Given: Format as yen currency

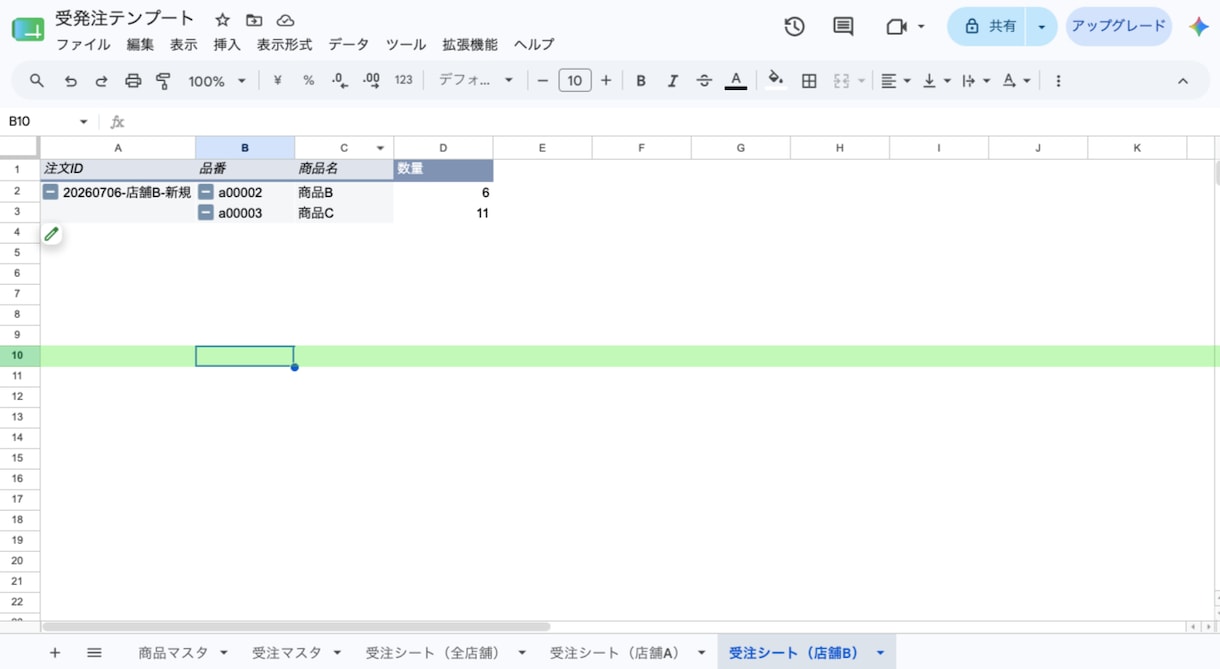Looking at the screenshot, I should [277, 81].
